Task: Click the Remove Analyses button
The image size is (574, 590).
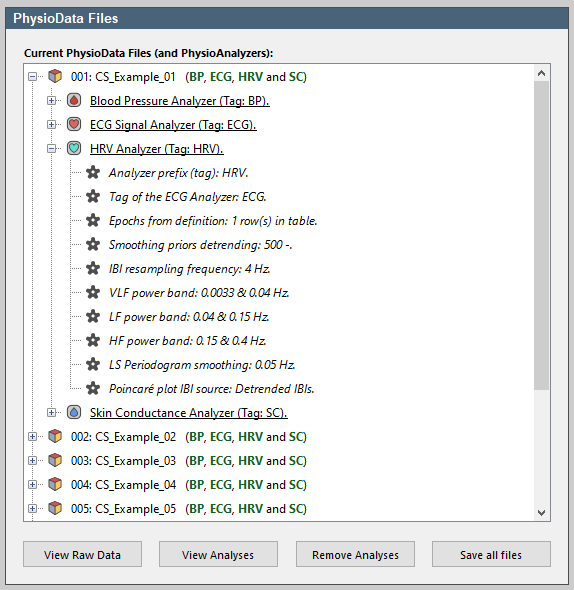Action: click(x=355, y=554)
